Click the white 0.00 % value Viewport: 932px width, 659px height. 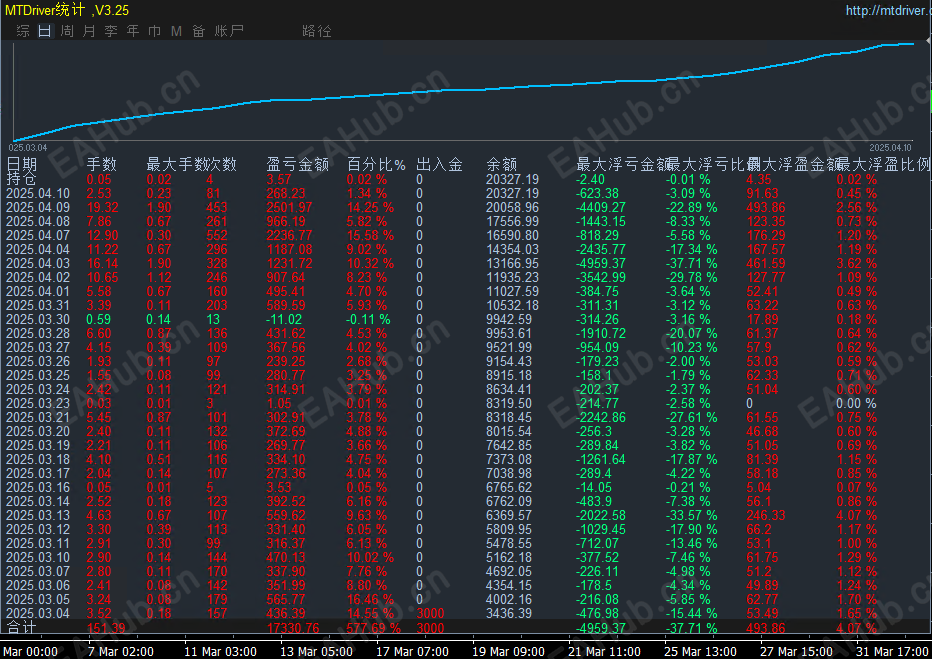(857, 403)
